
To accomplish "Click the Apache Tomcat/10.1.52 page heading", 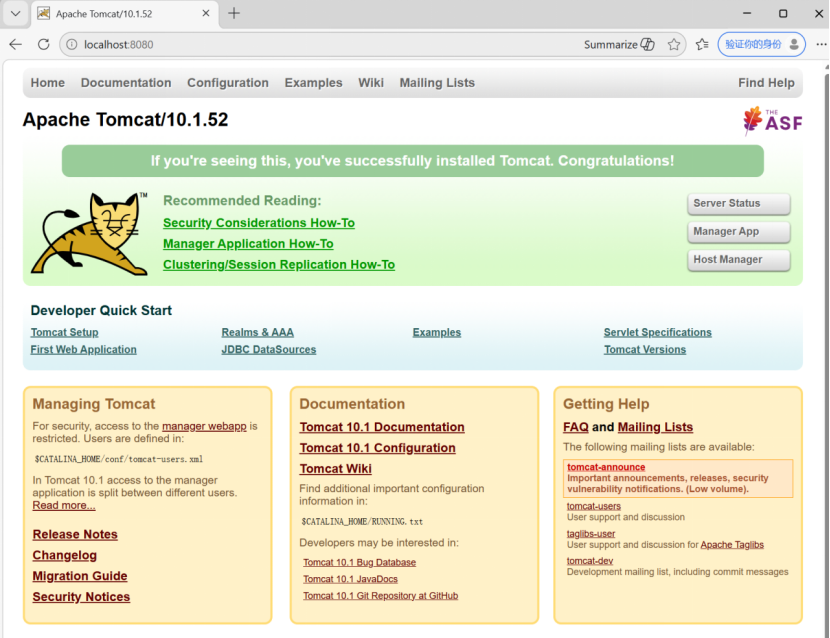I will point(125,120).
